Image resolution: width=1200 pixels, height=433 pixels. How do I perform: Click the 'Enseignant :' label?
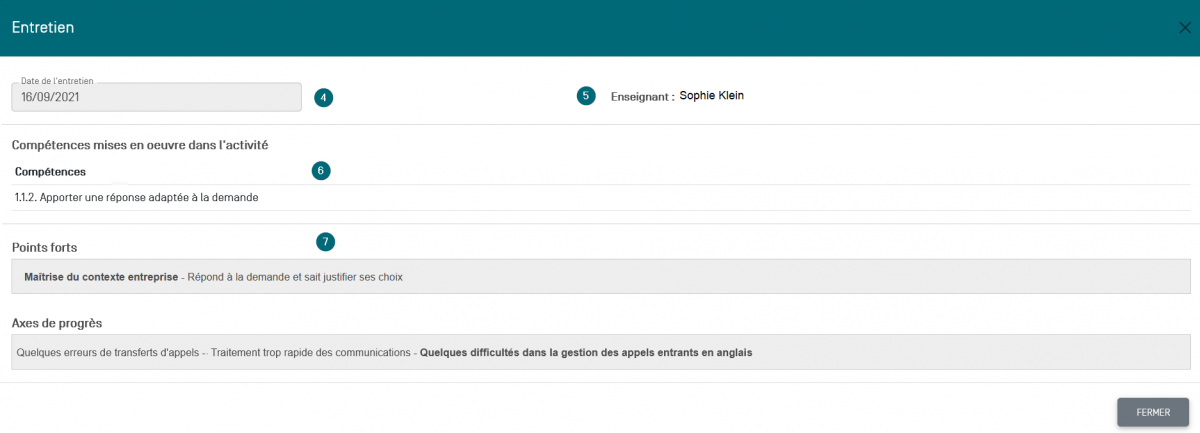pyautogui.click(x=642, y=97)
